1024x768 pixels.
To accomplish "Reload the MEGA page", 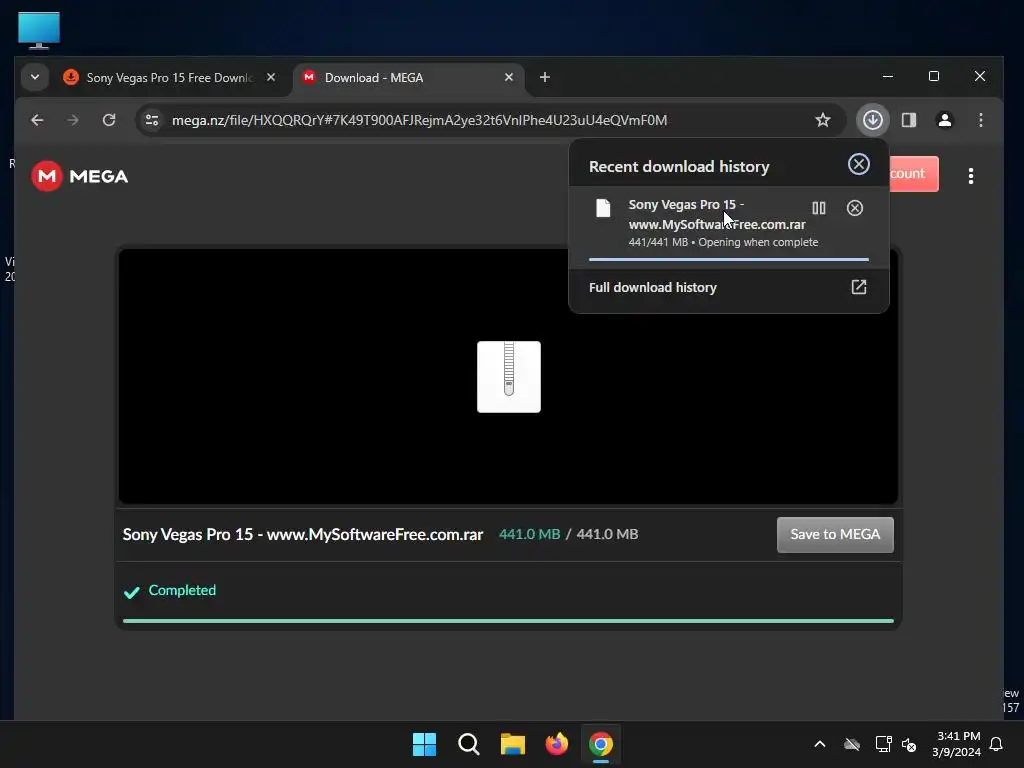I will click(109, 120).
